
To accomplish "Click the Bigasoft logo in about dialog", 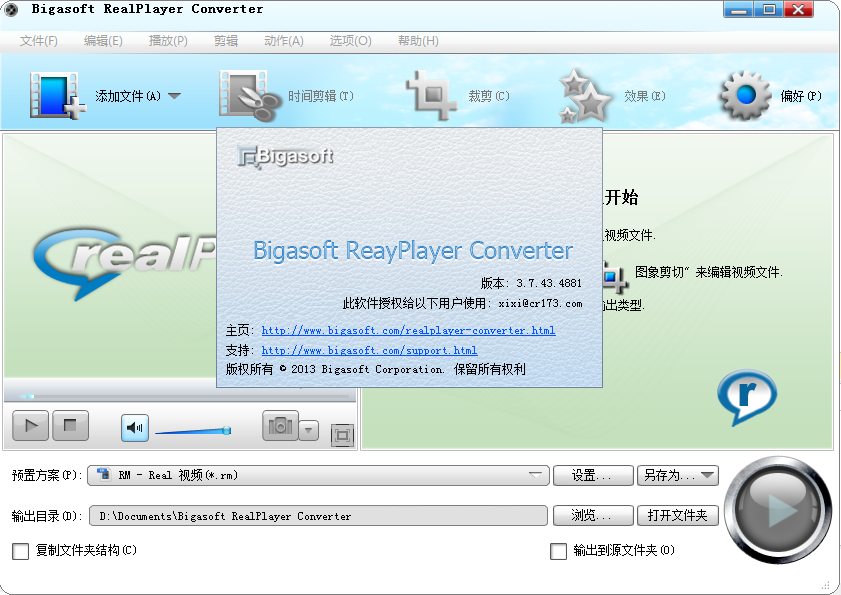I will point(285,157).
